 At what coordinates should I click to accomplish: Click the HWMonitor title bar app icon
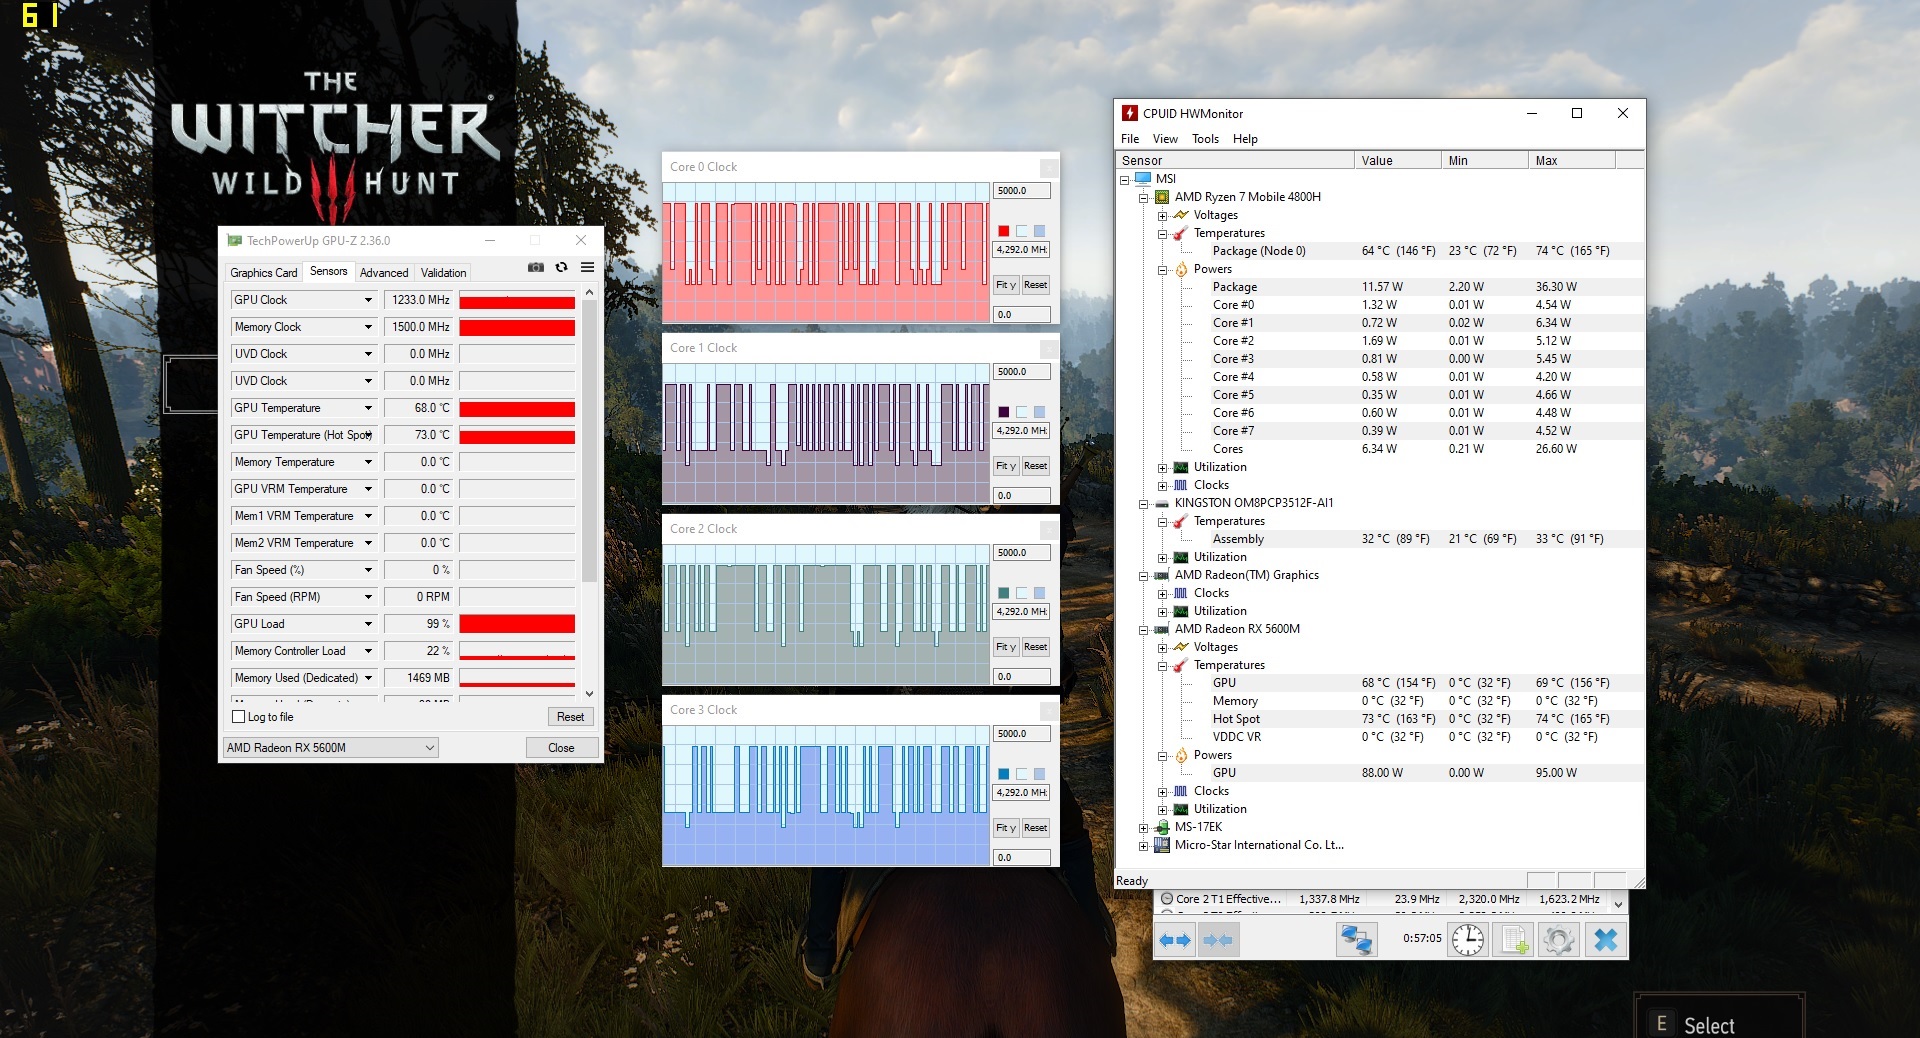pyautogui.click(x=1130, y=113)
